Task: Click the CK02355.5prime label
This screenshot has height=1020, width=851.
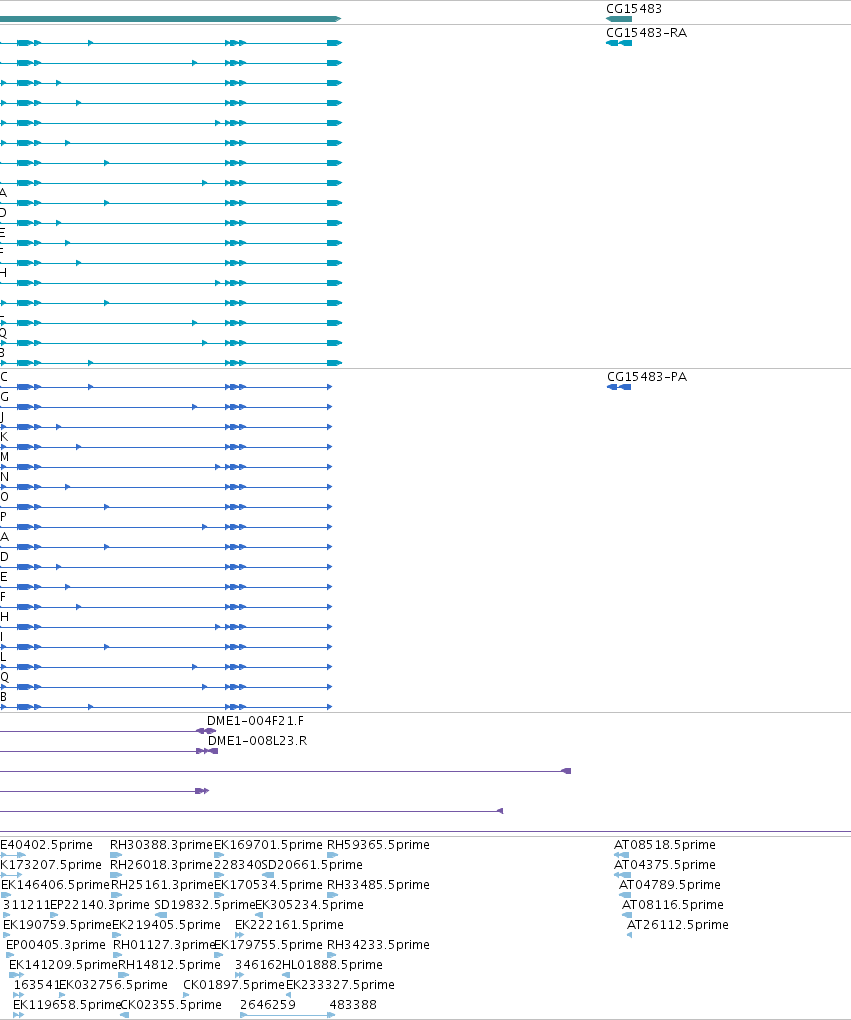Action: (x=171, y=1004)
